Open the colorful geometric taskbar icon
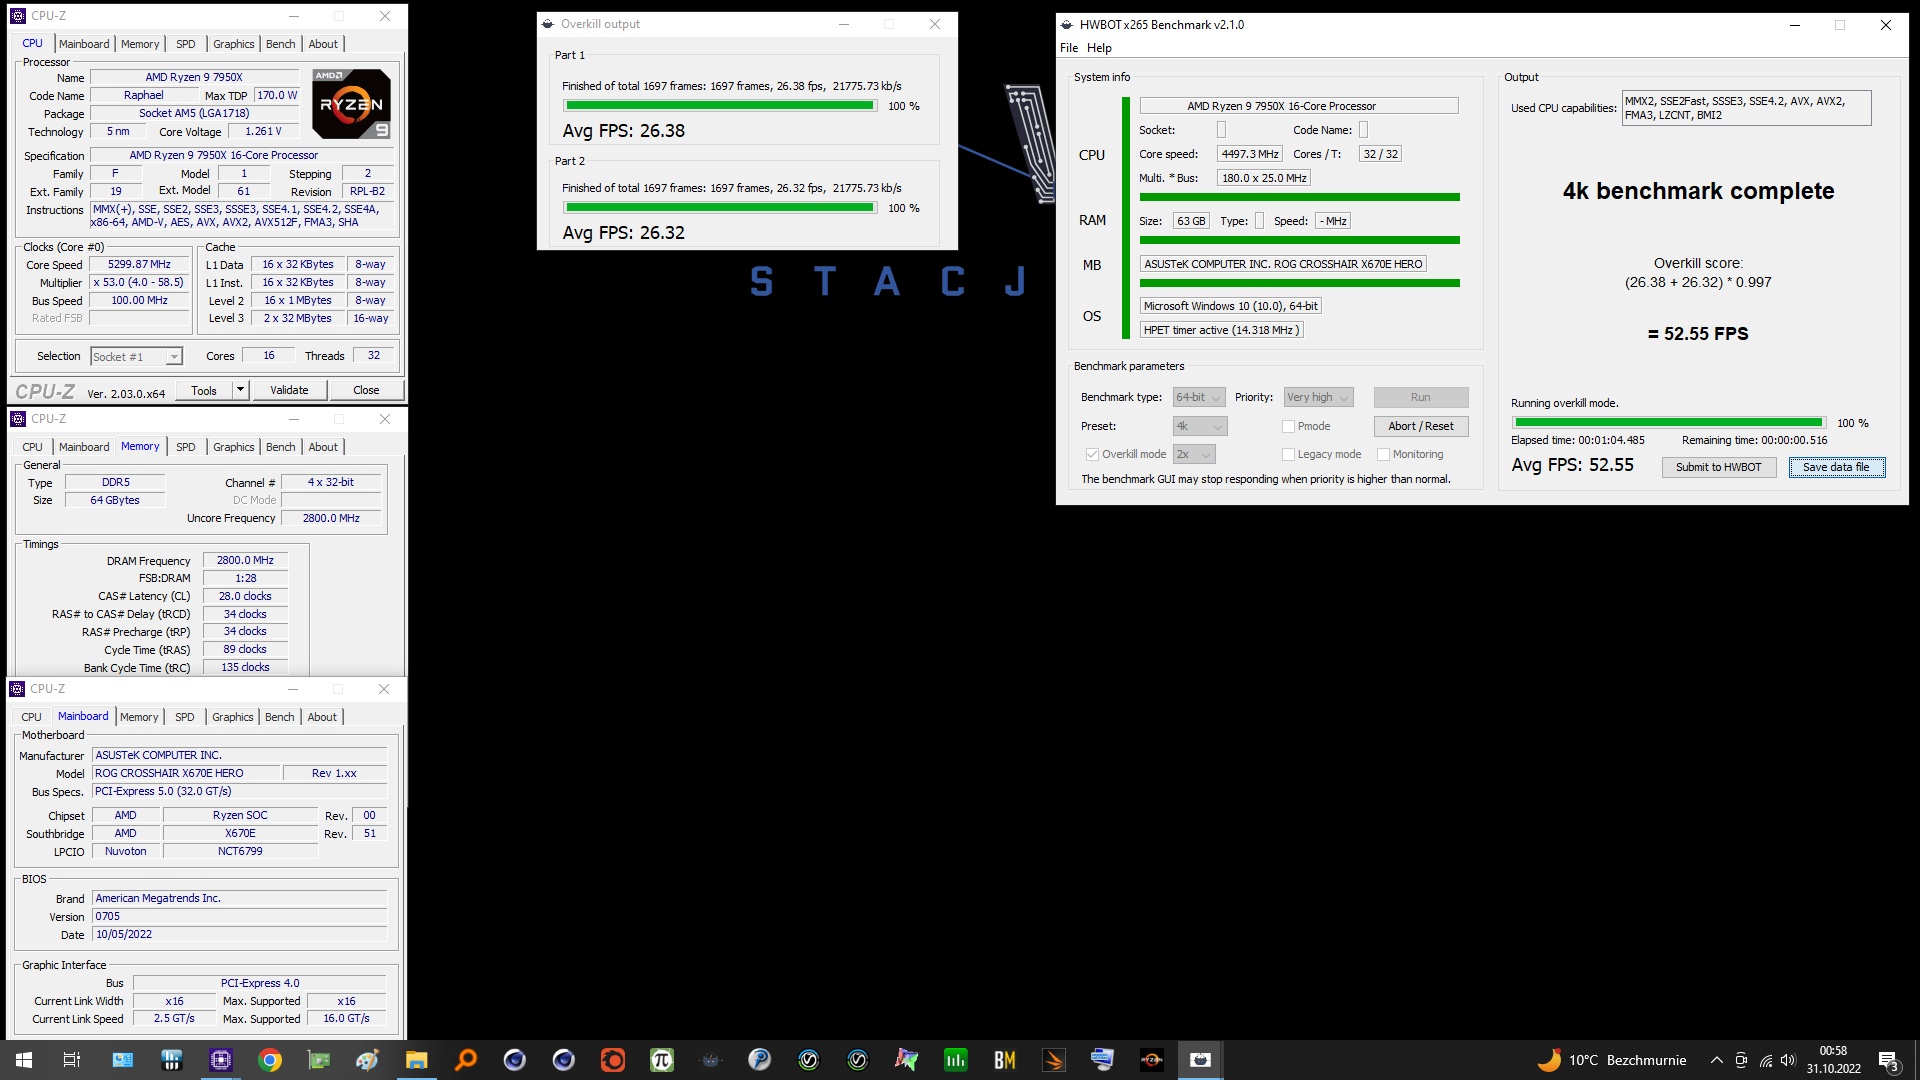This screenshot has height=1080, width=1920. point(907,1060)
